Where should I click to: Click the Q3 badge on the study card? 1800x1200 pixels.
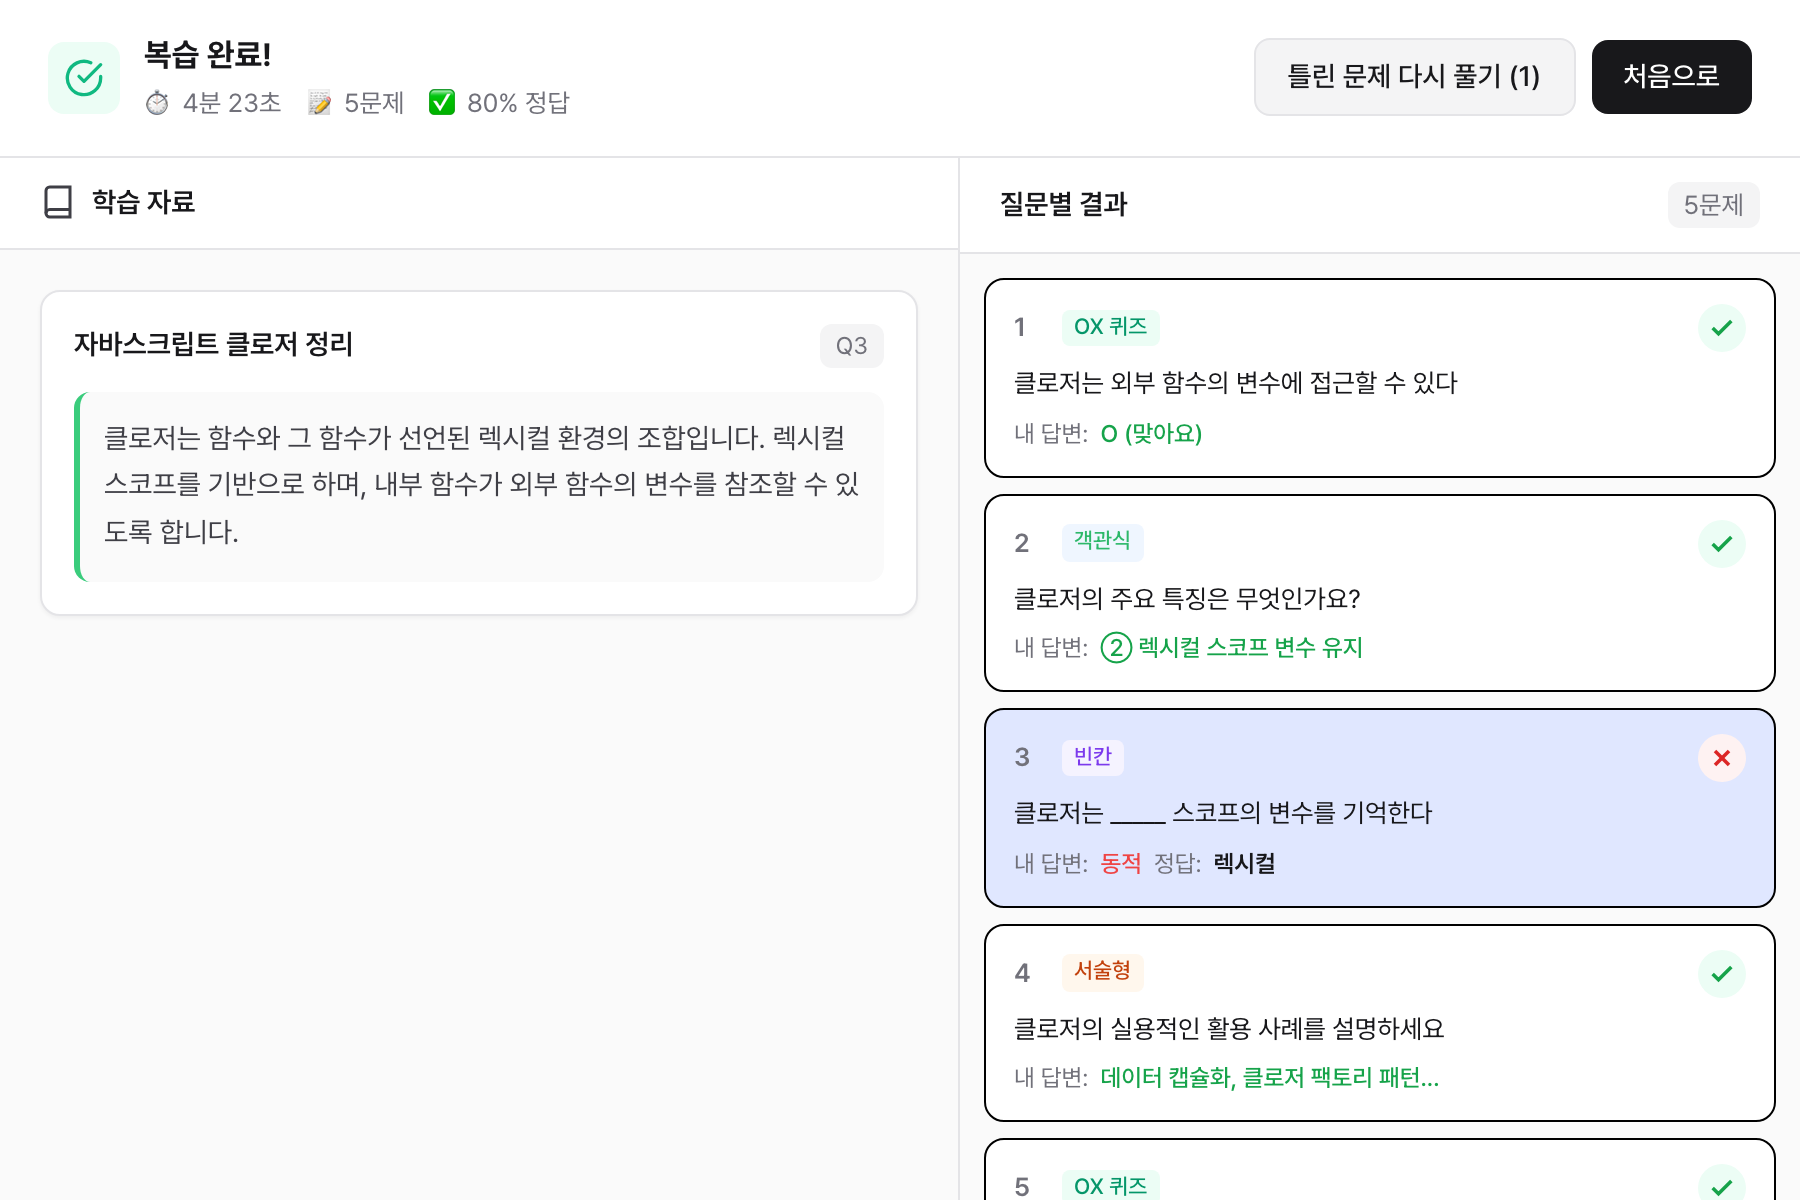[851, 346]
